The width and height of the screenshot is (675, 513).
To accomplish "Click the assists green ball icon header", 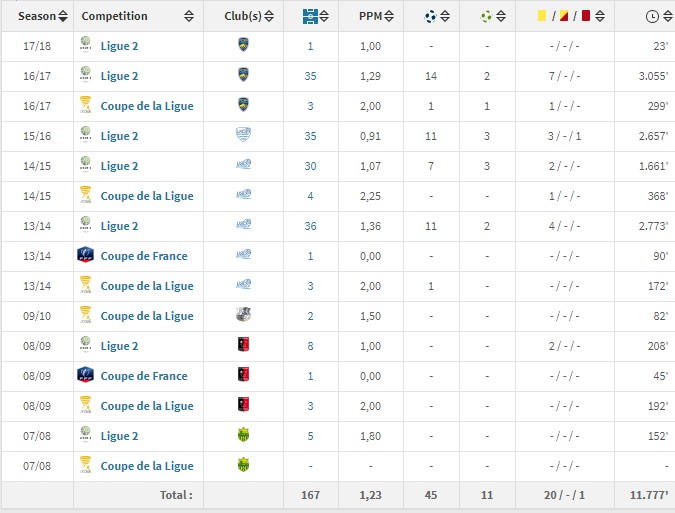I will (x=486, y=16).
